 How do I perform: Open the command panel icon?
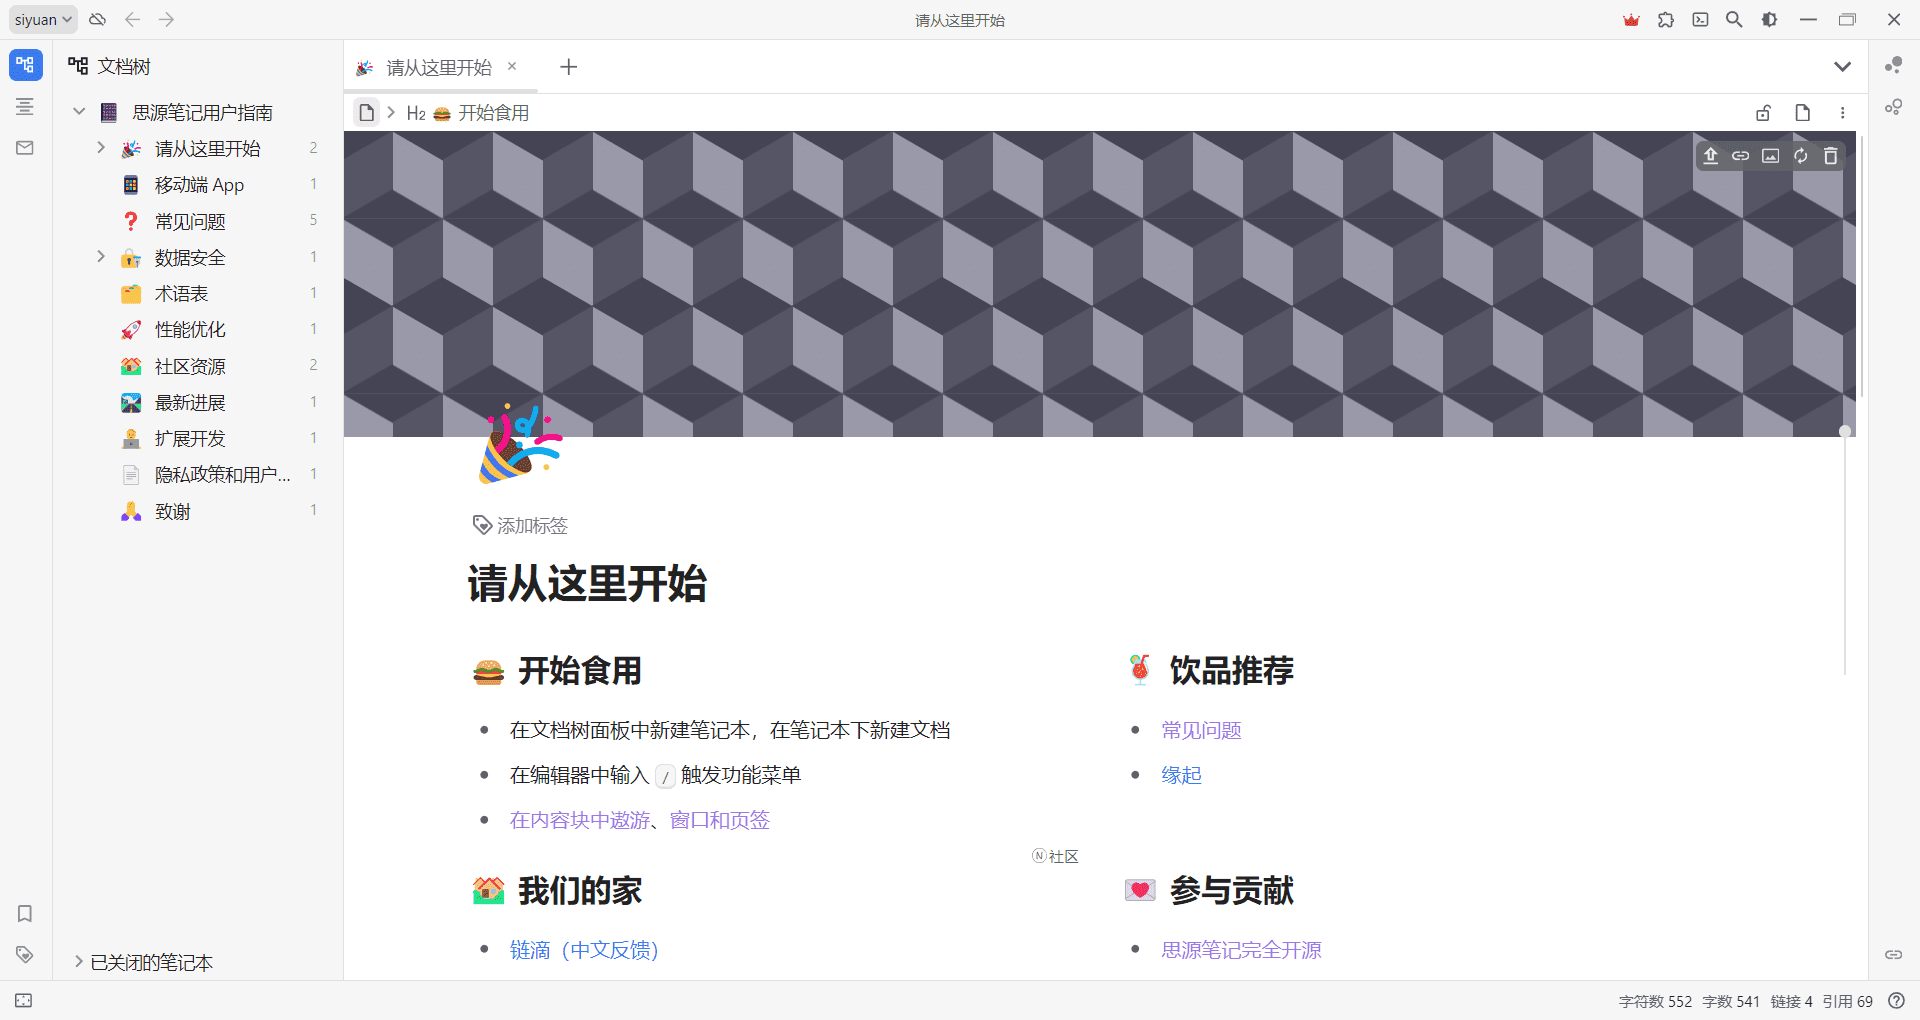point(1700,19)
